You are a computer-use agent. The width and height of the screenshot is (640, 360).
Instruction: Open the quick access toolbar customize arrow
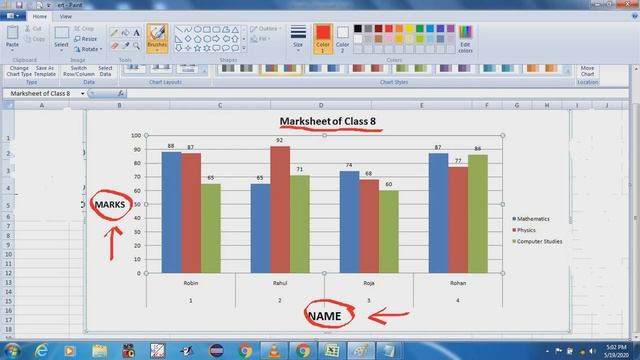coord(48,5)
